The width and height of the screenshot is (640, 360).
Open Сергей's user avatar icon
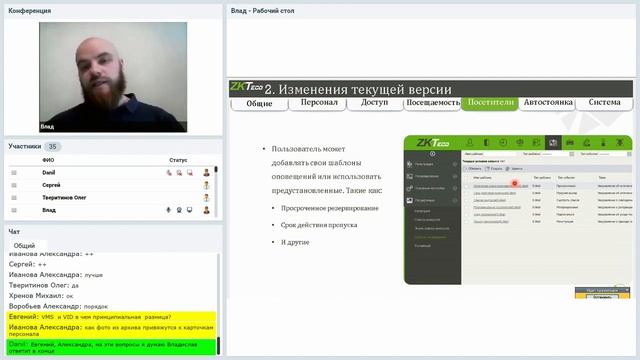click(x=207, y=185)
